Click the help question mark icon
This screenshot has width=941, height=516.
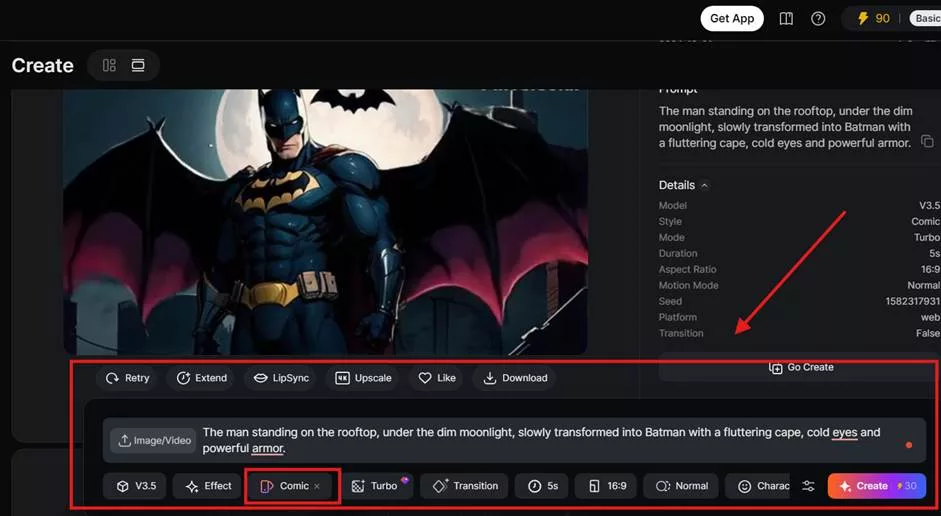(x=818, y=19)
